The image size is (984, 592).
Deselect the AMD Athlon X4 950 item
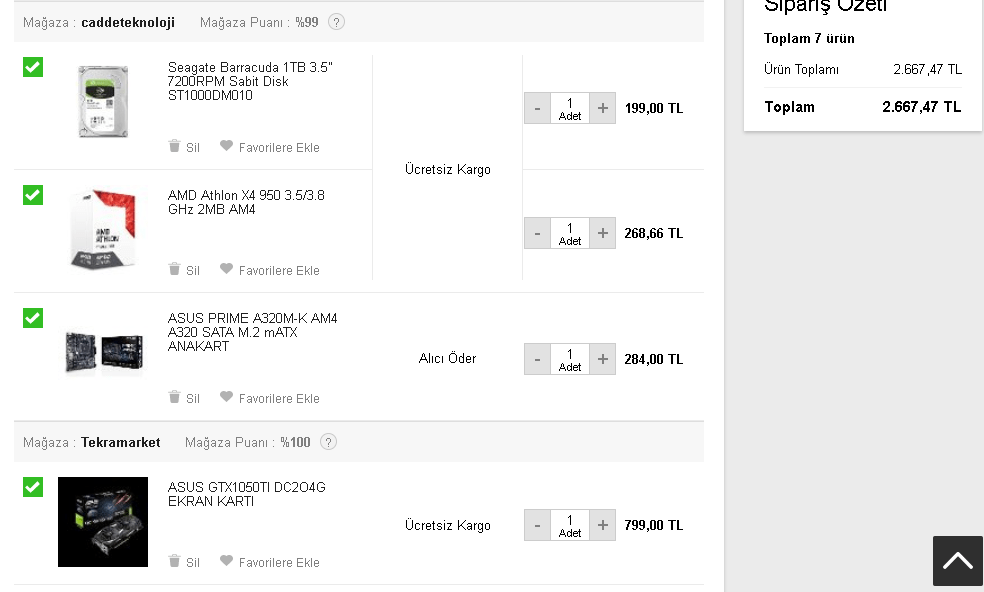coord(33,195)
